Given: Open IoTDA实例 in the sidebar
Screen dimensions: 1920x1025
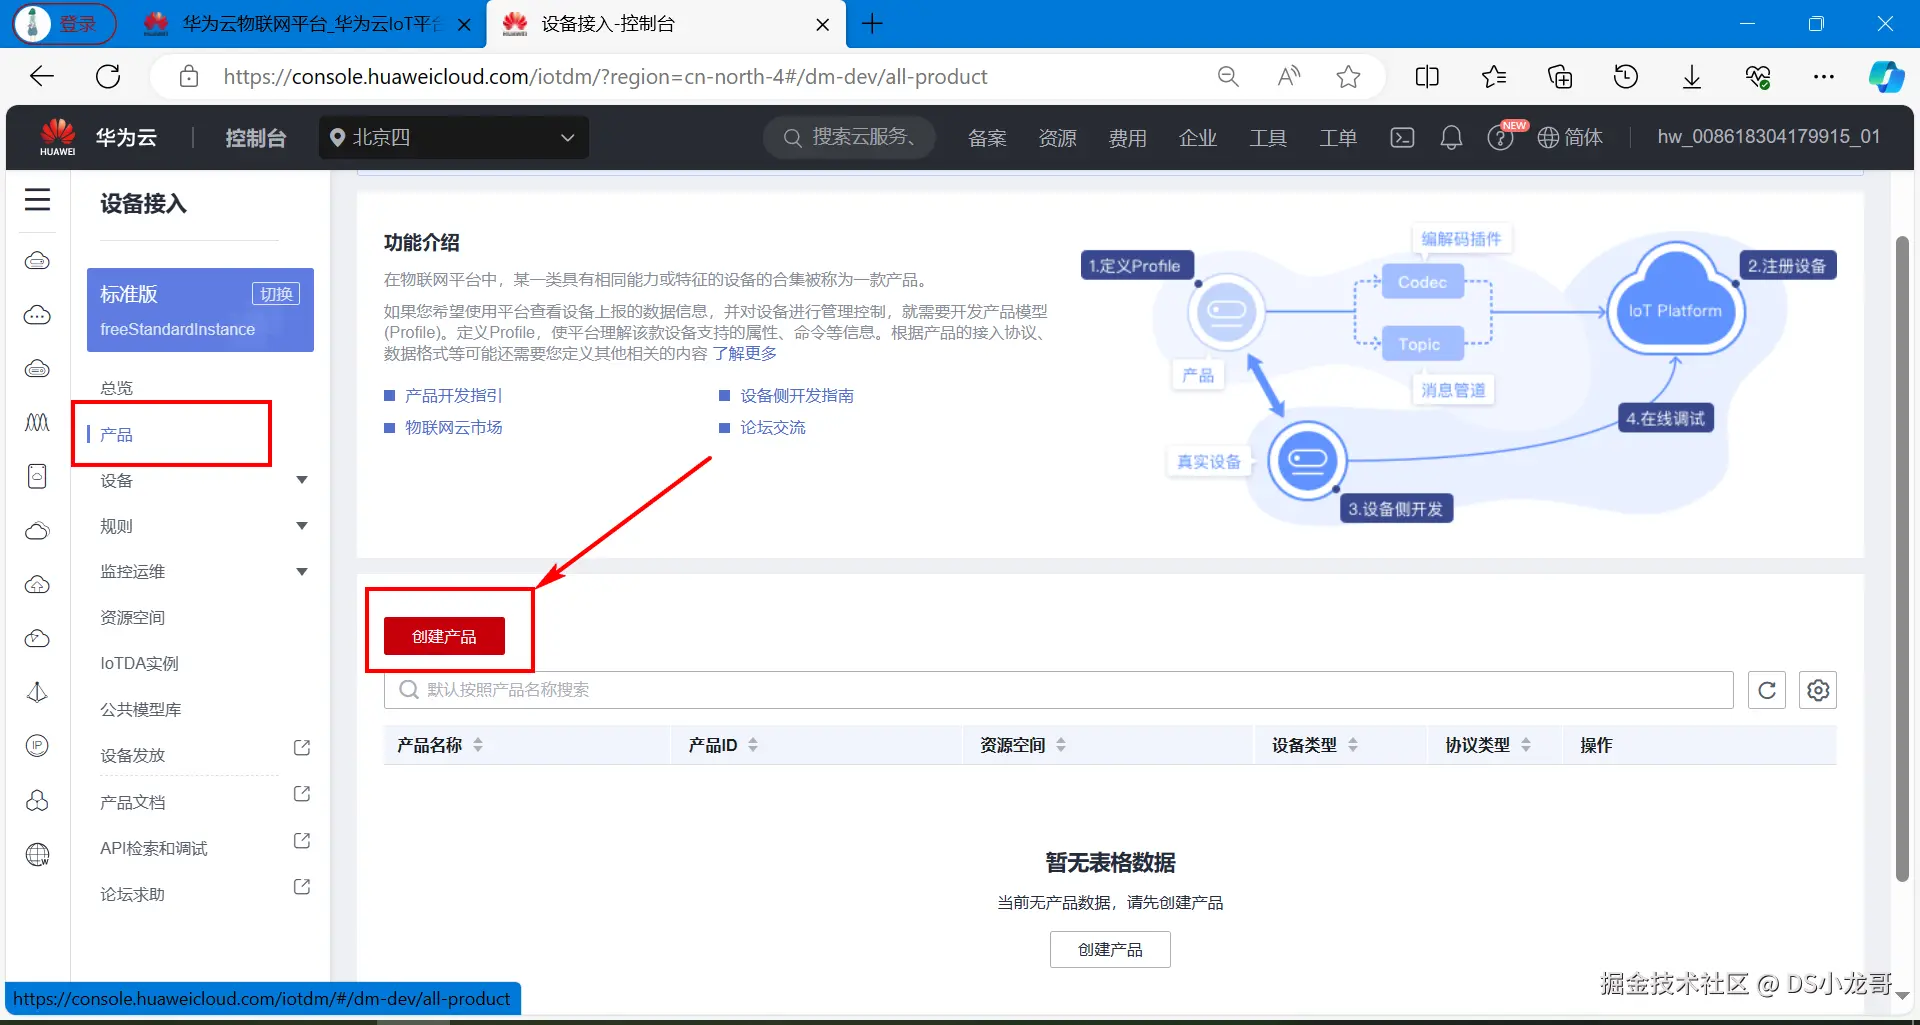Looking at the screenshot, I should pyautogui.click(x=140, y=664).
